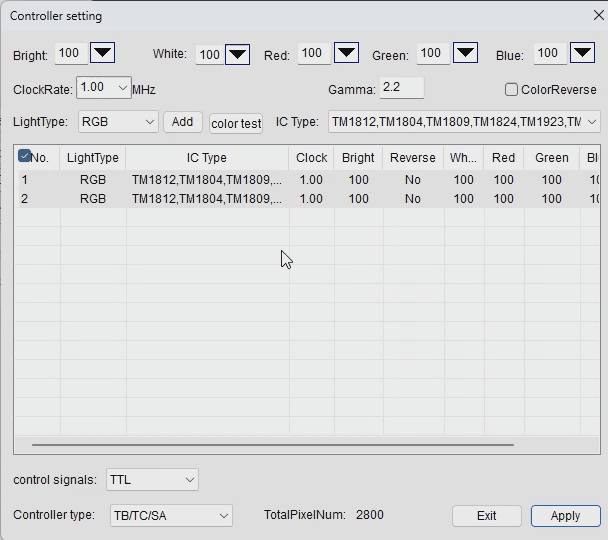This screenshot has height=540, width=608.
Task: Open the Green value dropdown arrow
Action: (x=465, y=53)
